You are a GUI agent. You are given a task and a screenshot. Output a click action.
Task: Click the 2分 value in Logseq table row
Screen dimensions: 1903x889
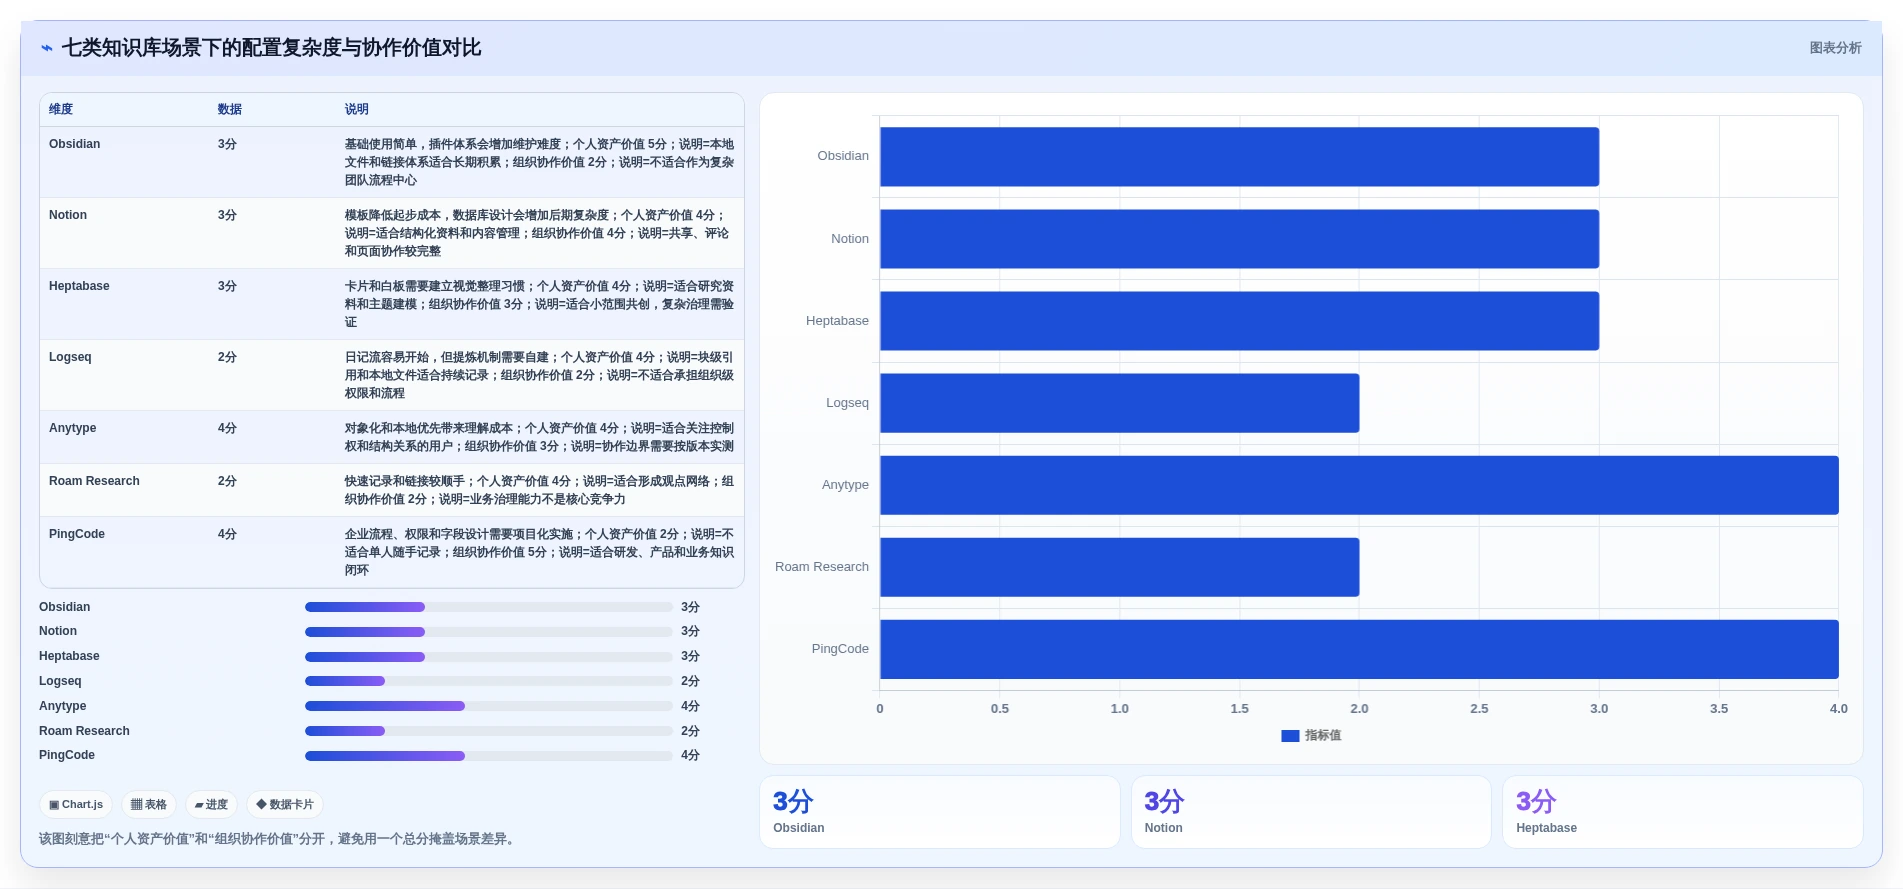(x=227, y=357)
